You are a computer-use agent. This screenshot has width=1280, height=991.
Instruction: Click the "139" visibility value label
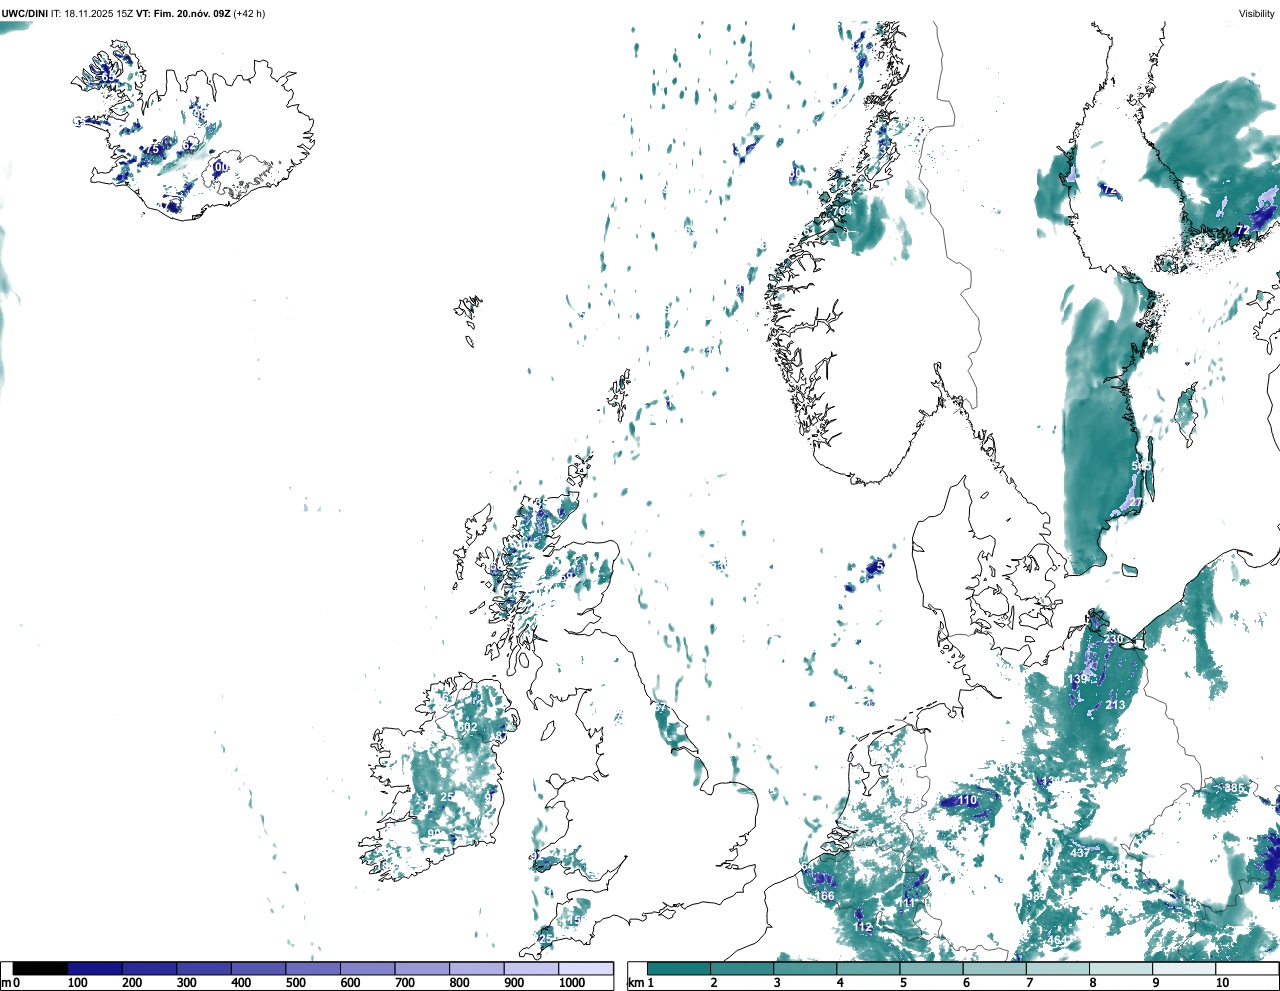click(x=1077, y=680)
